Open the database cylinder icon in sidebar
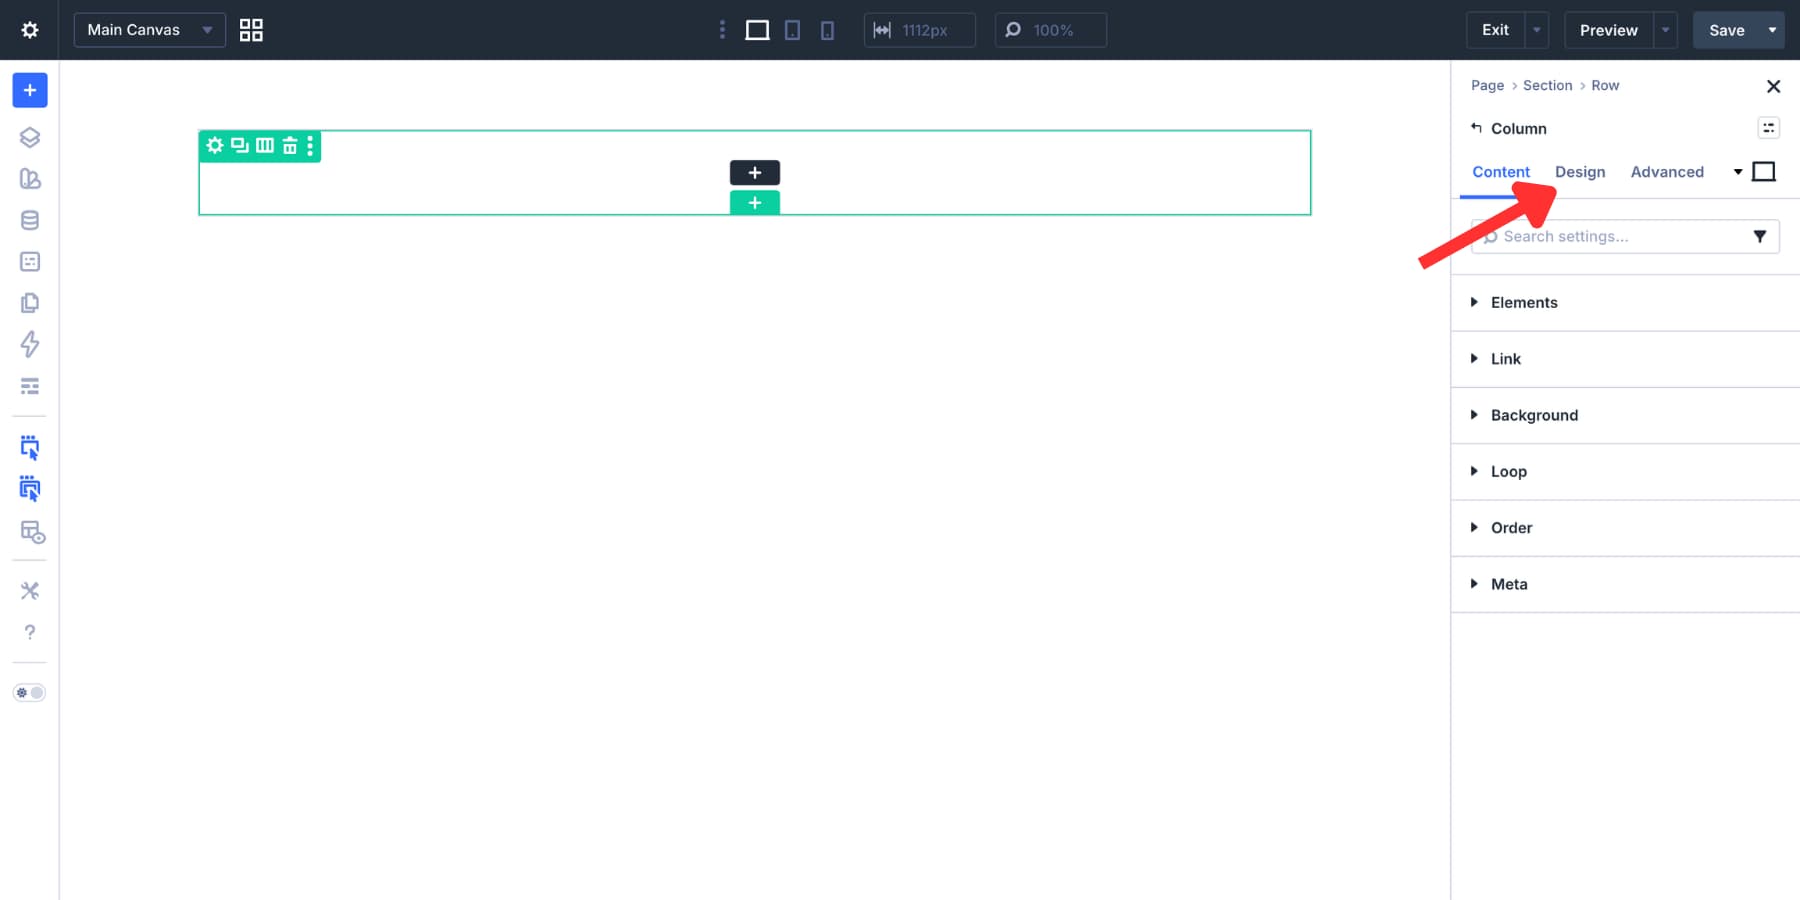This screenshot has width=1800, height=900. tap(30, 220)
